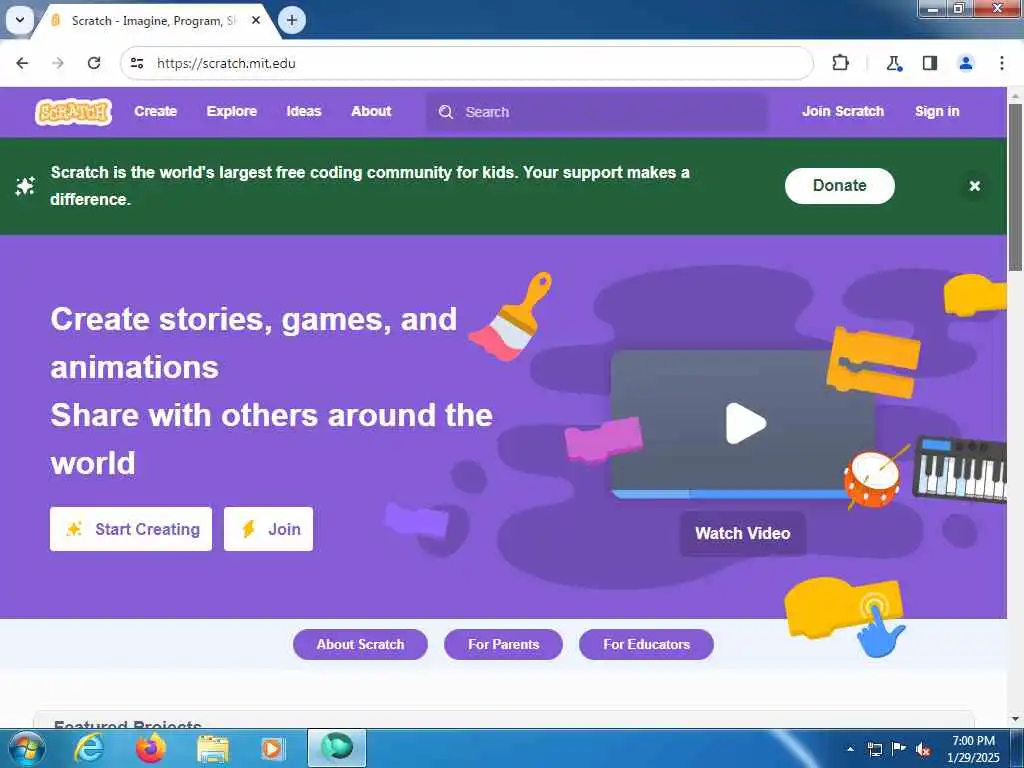Open Windows Media Player from taskbar

(272, 749)
